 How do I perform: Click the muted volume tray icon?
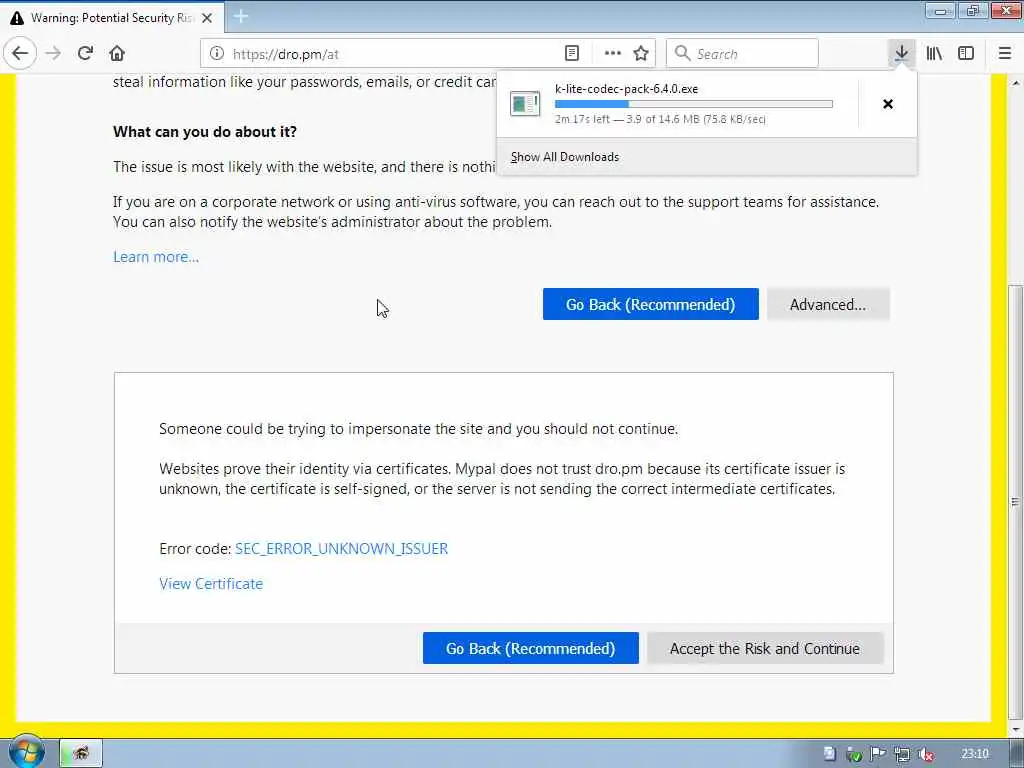[x=925, y=754]
